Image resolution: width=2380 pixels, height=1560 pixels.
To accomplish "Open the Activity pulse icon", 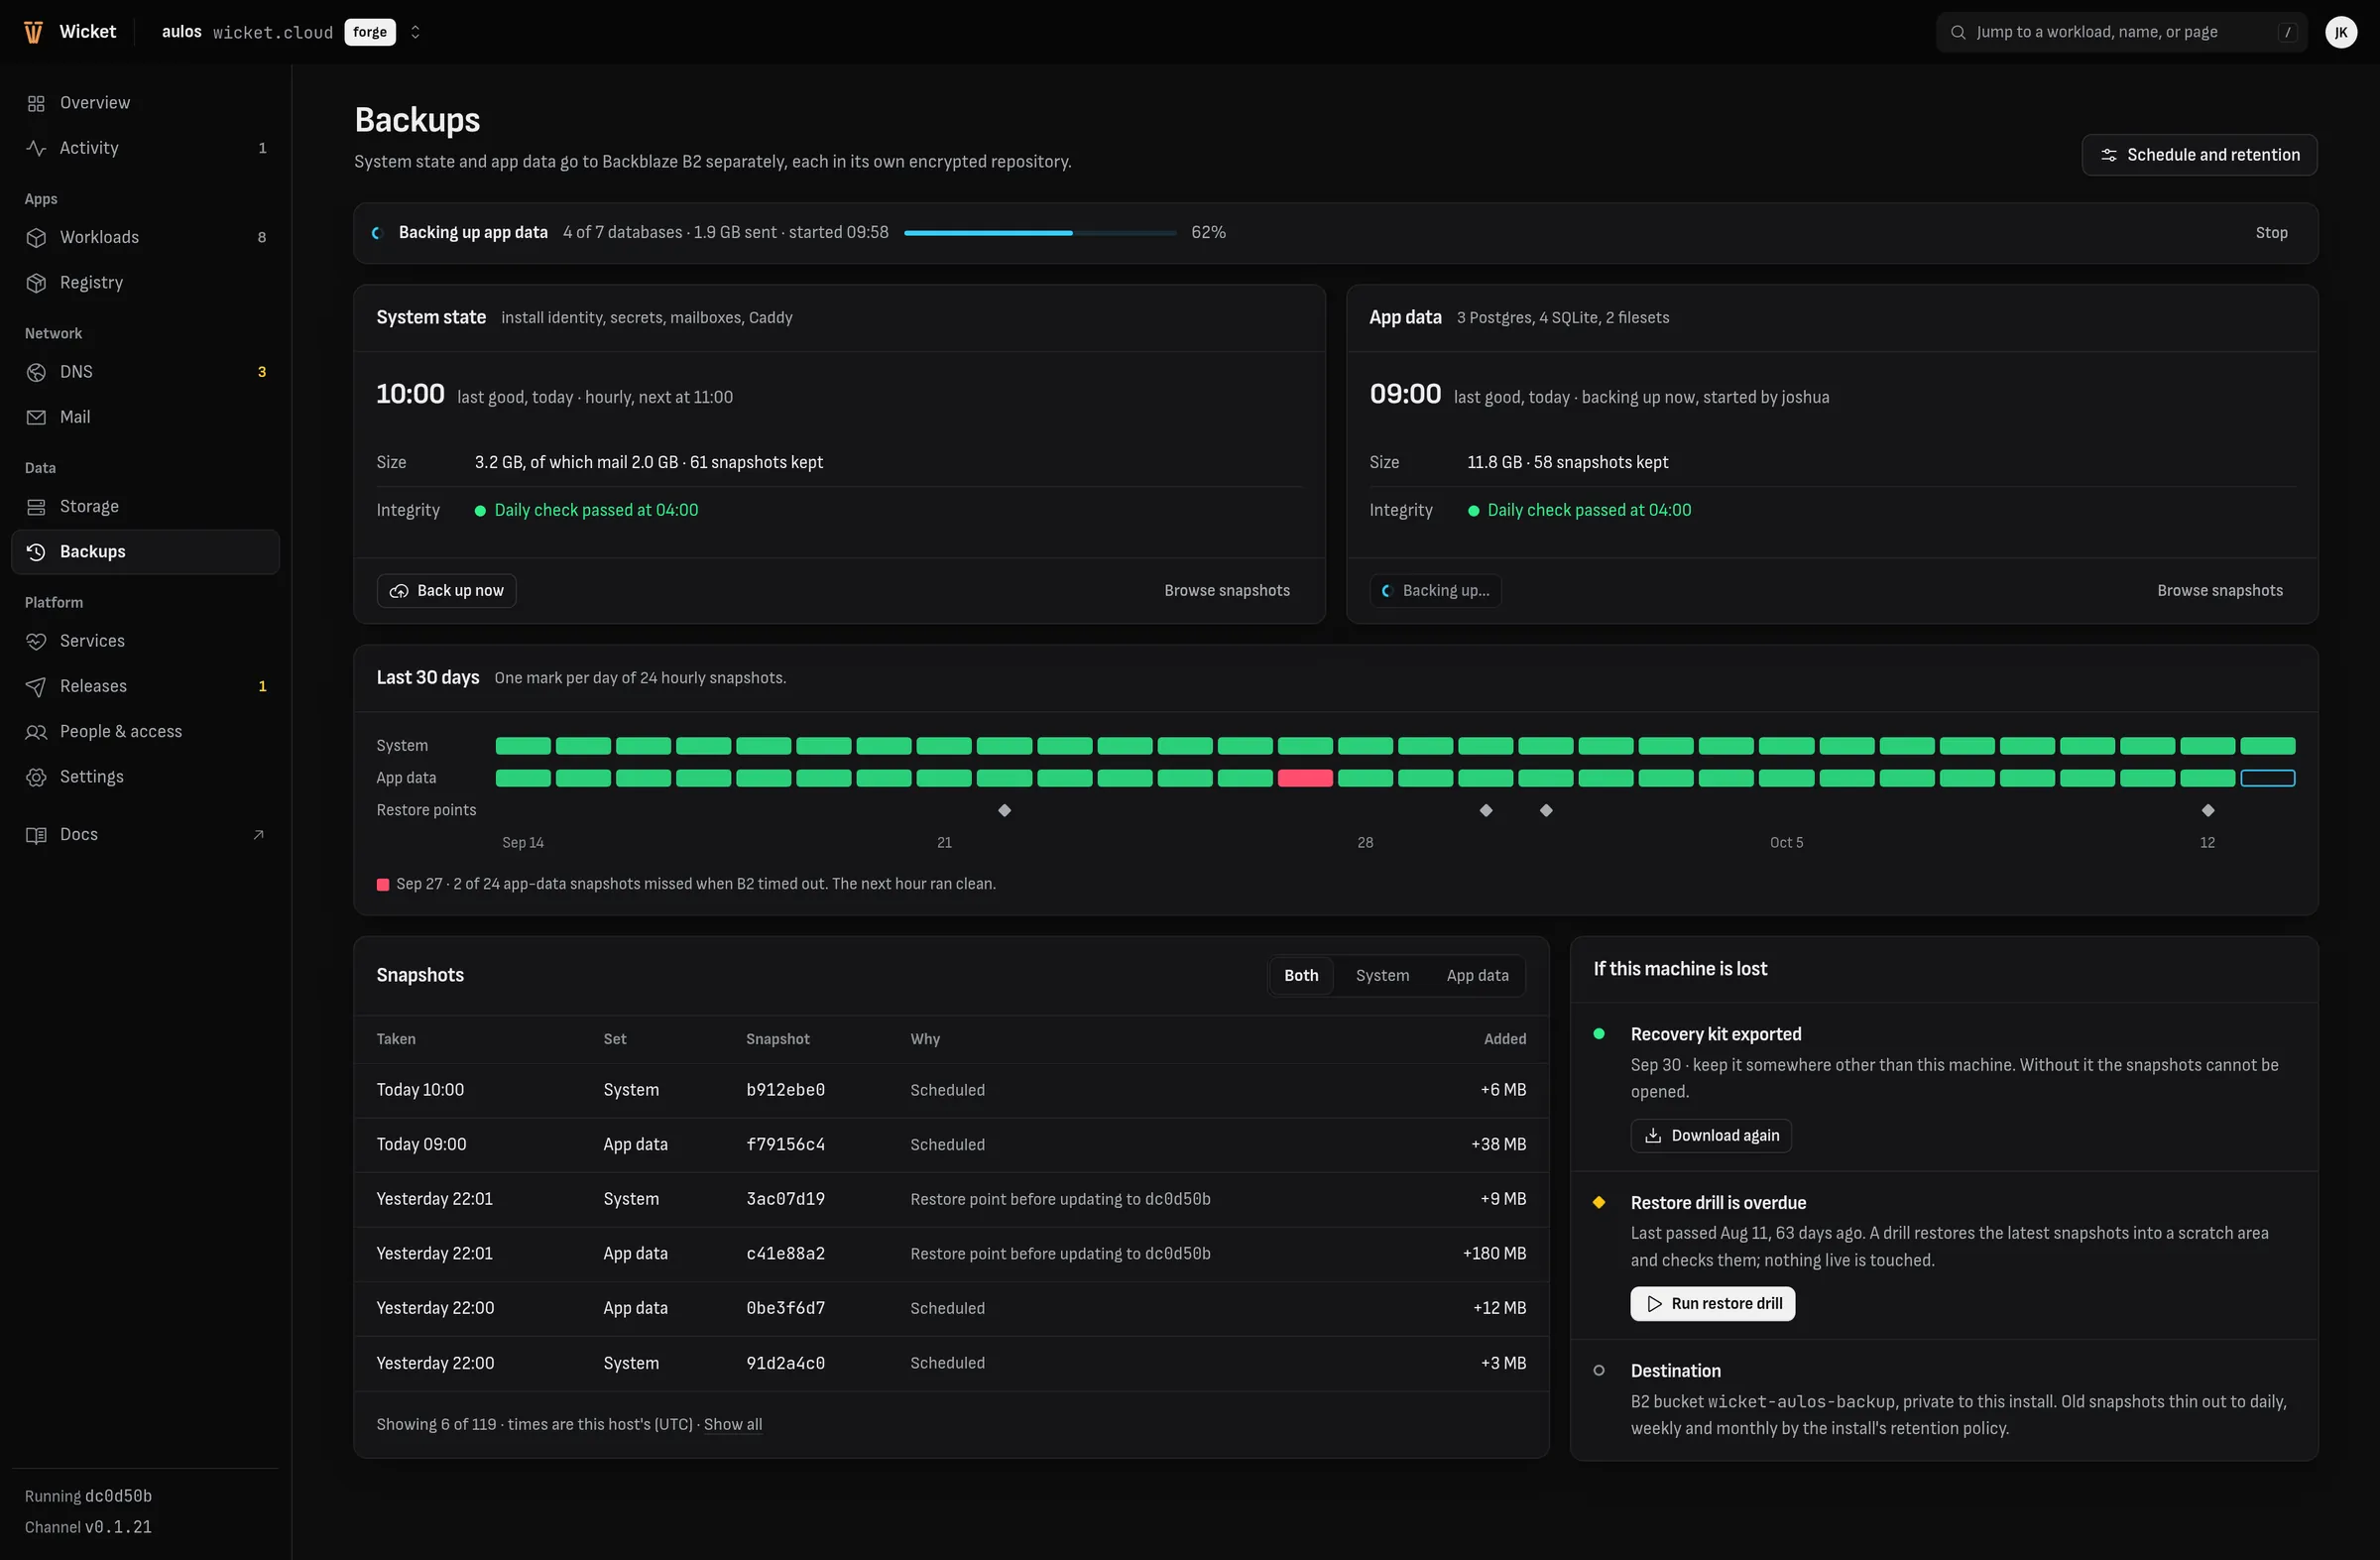I will pos(36,148).
